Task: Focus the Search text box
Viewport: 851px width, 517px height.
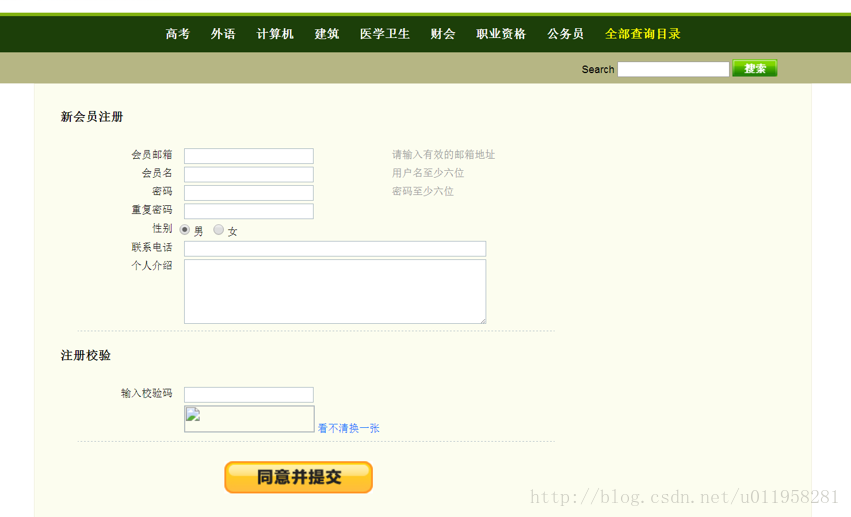Action: pos(673,69)
